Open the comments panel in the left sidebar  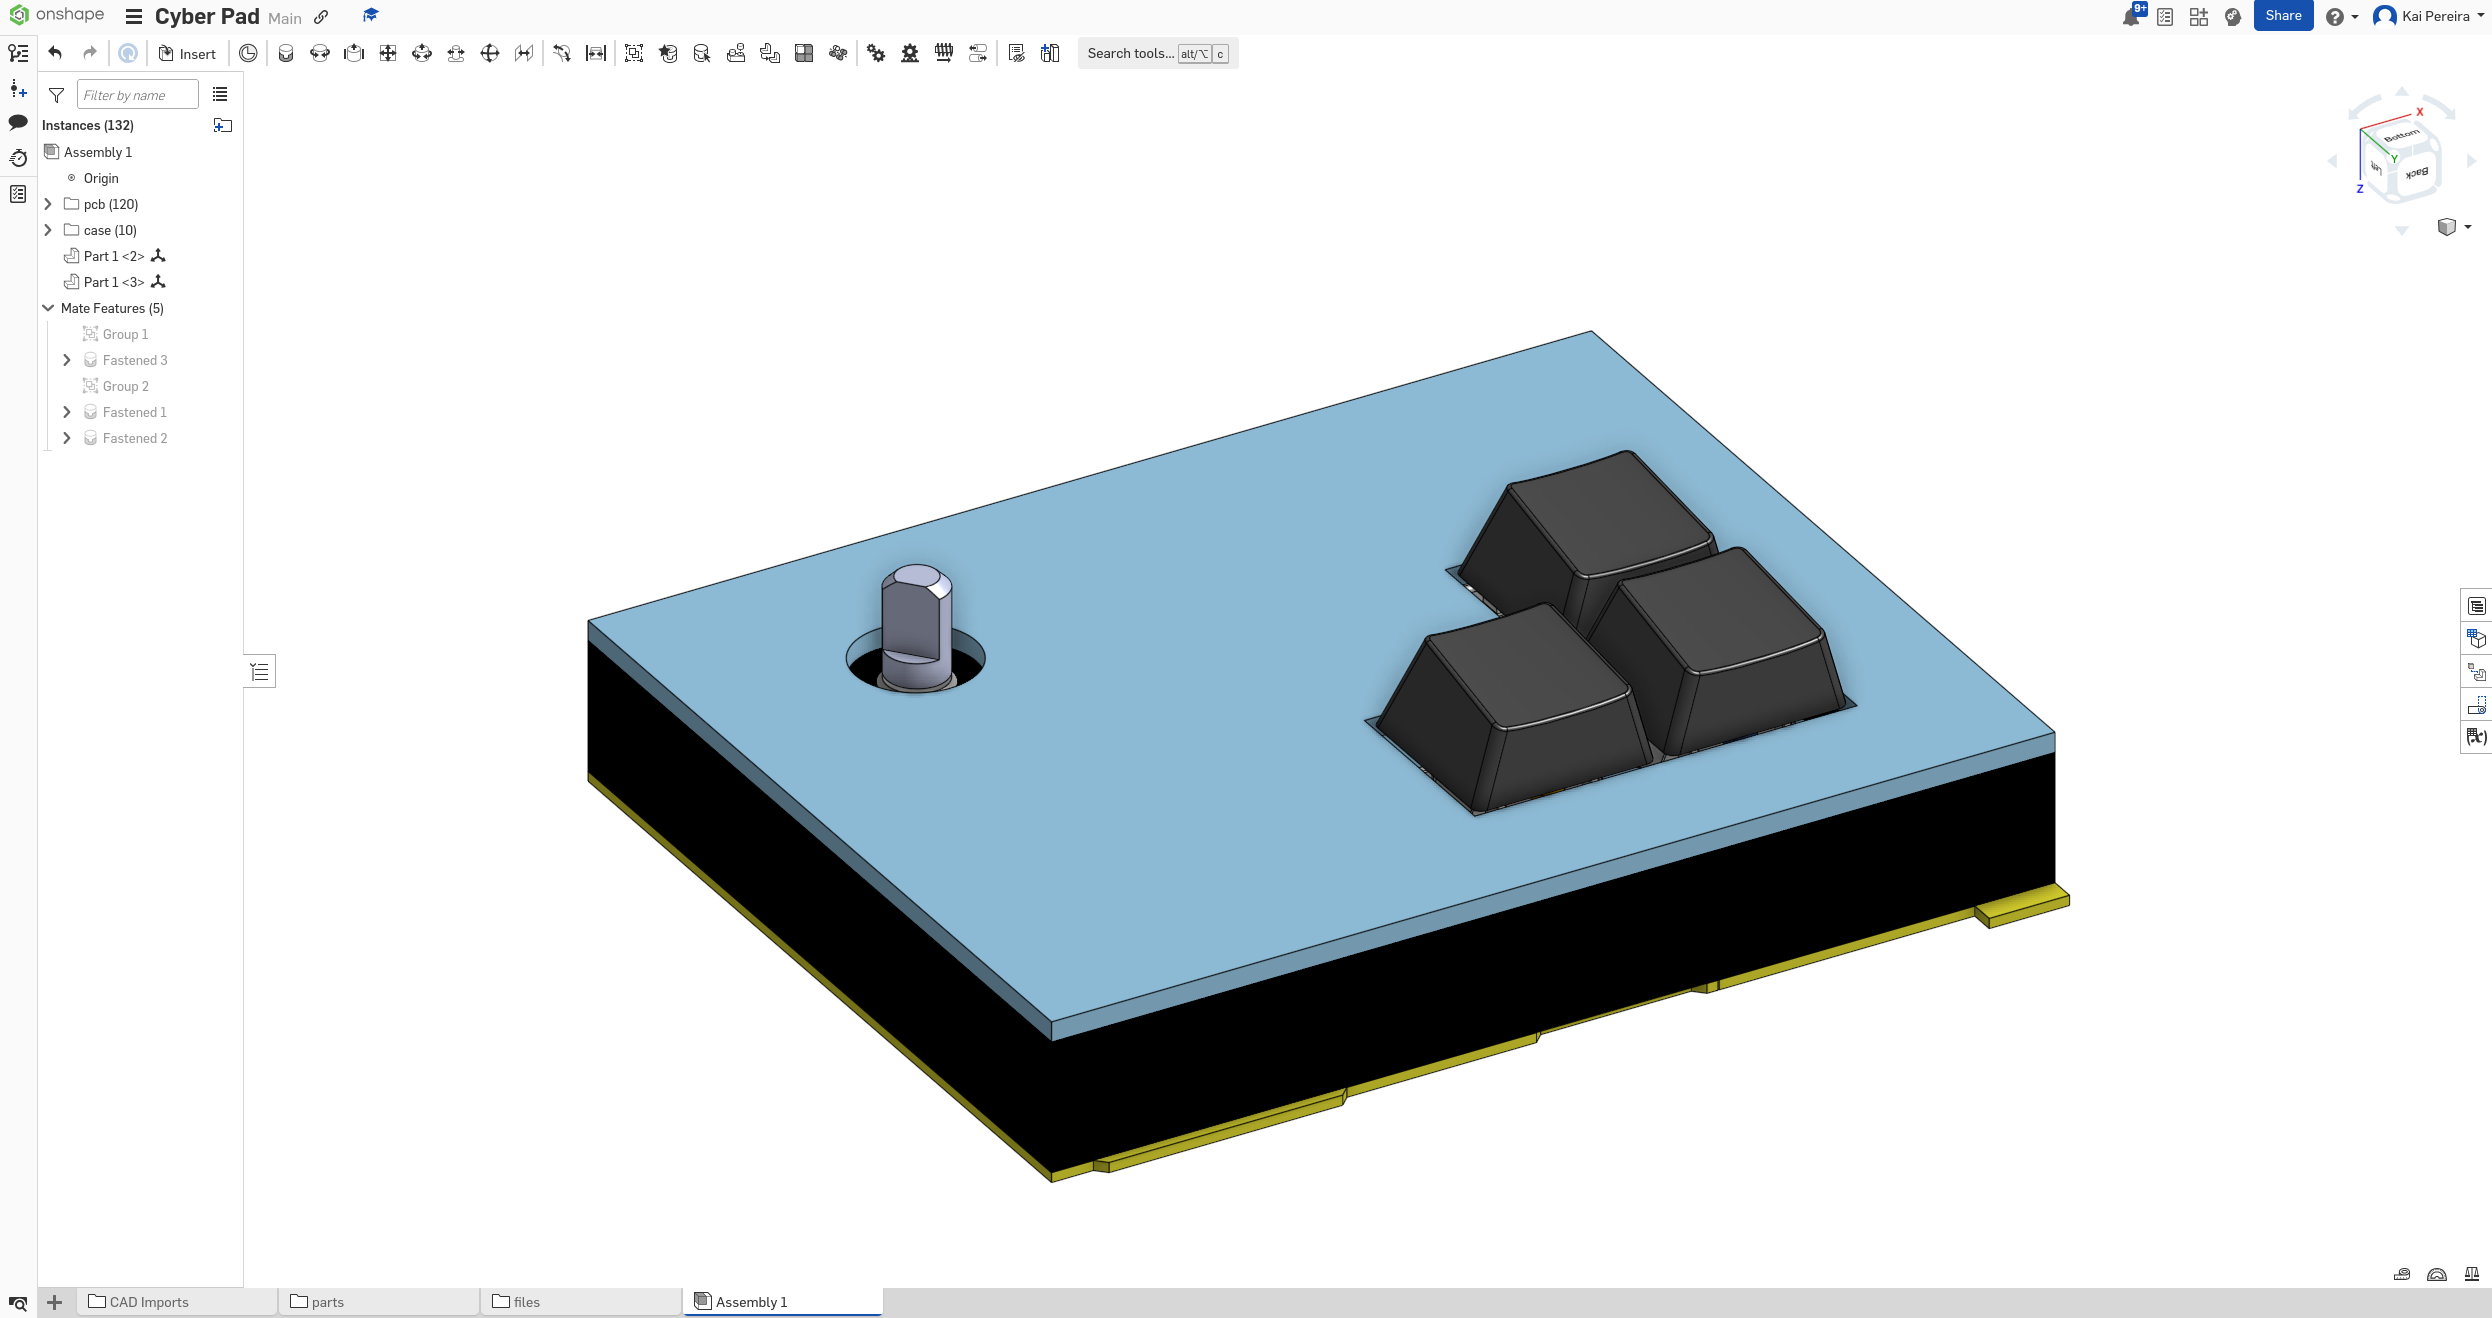[18, 122]
